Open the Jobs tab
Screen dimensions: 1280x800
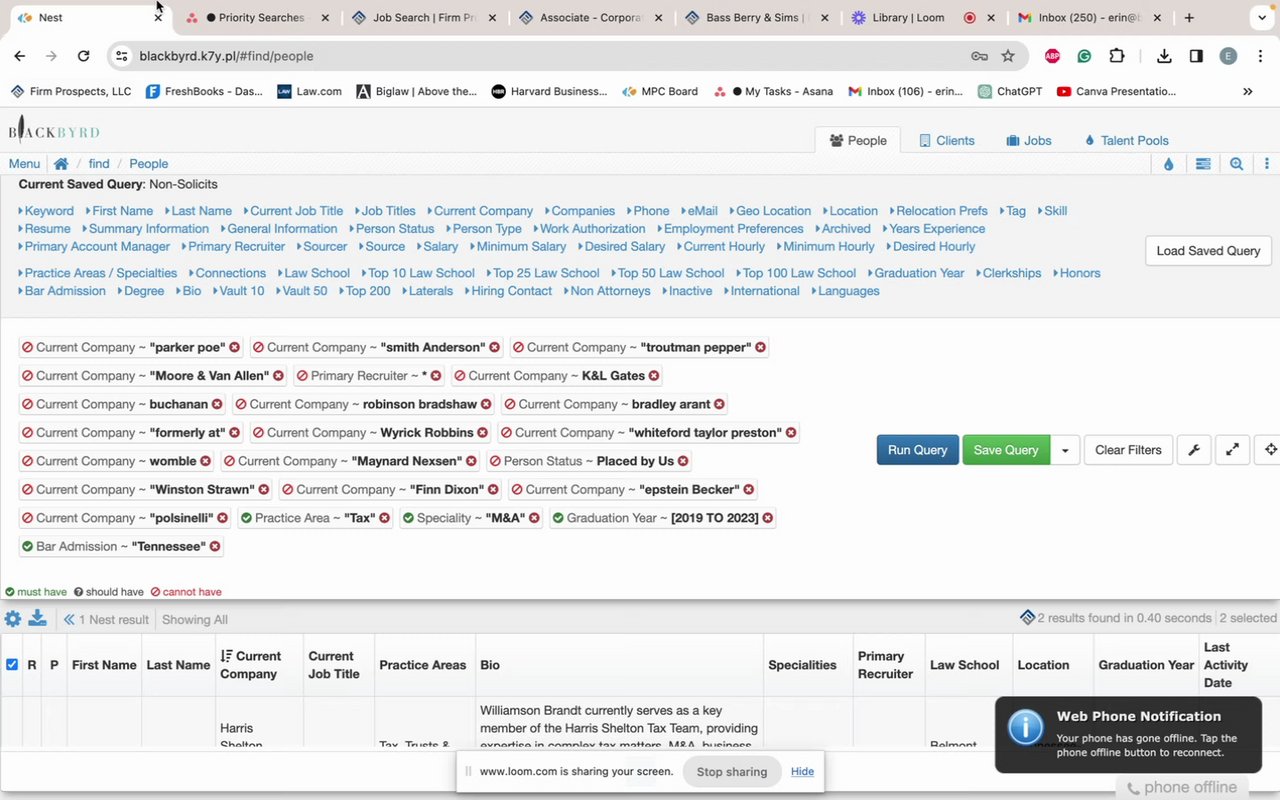point(1029,141)
